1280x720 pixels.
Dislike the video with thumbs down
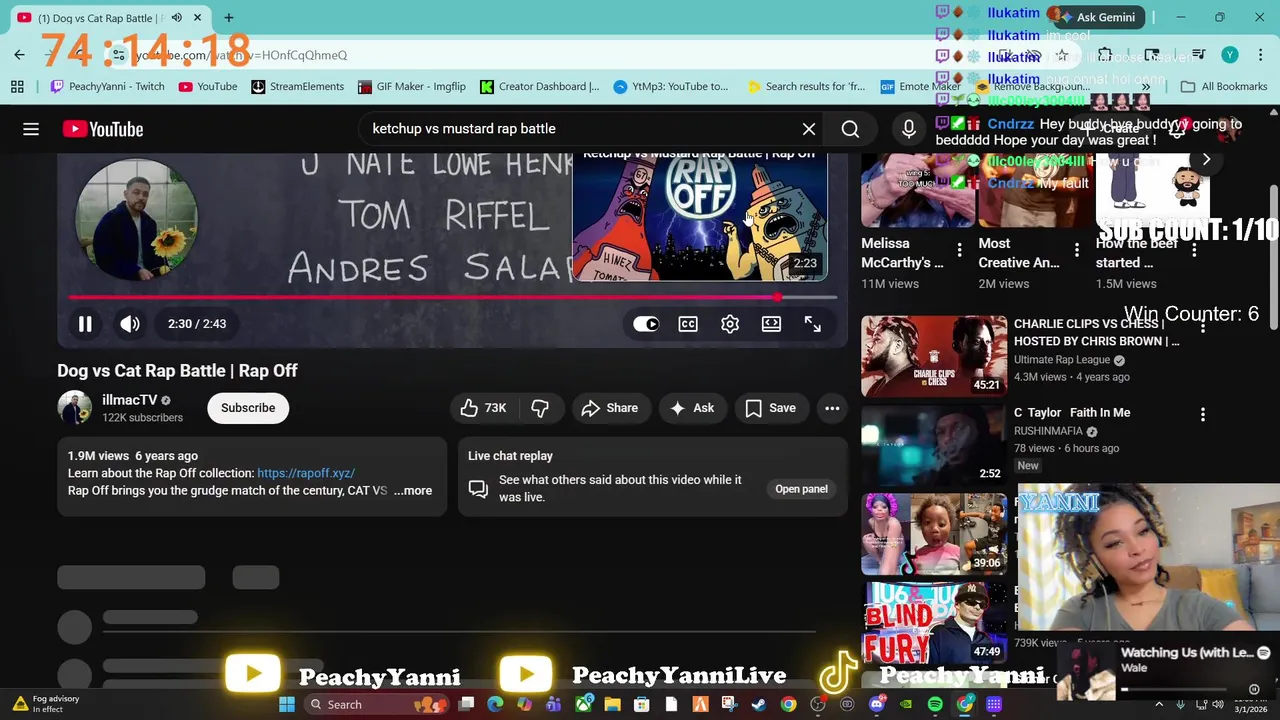(x=540, y=408)
